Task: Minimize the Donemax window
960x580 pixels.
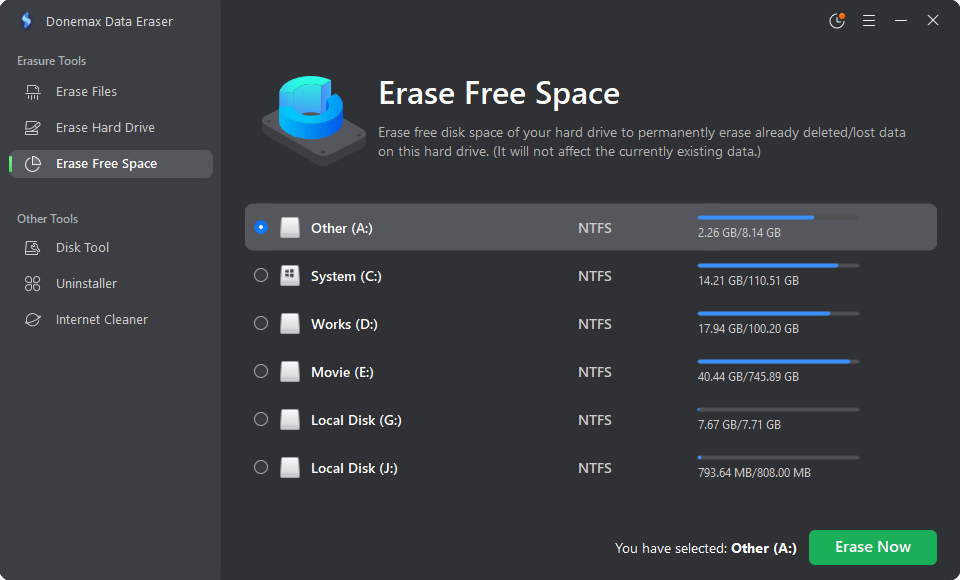Action: pos(901,21)
